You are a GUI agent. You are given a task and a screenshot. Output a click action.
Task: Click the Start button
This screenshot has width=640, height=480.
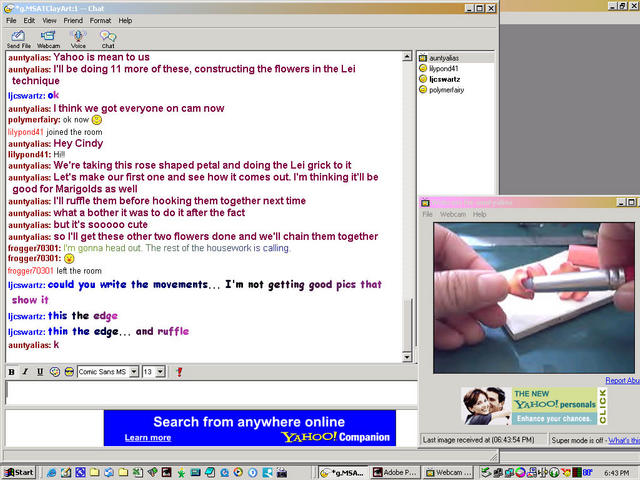19,472
